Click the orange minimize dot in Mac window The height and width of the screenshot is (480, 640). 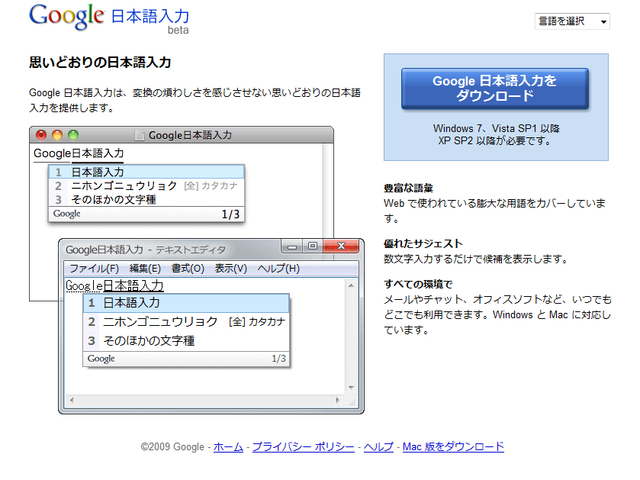click(57, 135)
